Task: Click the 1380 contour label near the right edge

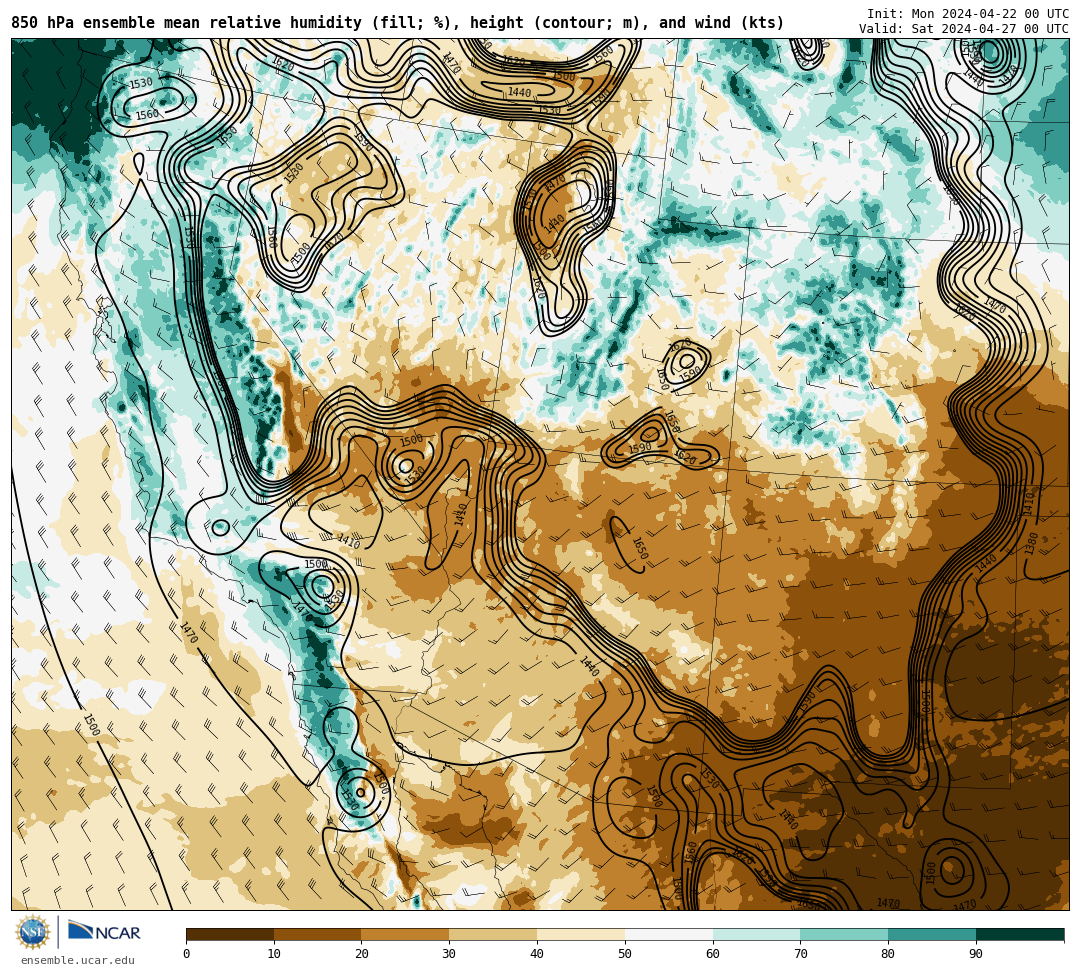Action: [1031, 543]
